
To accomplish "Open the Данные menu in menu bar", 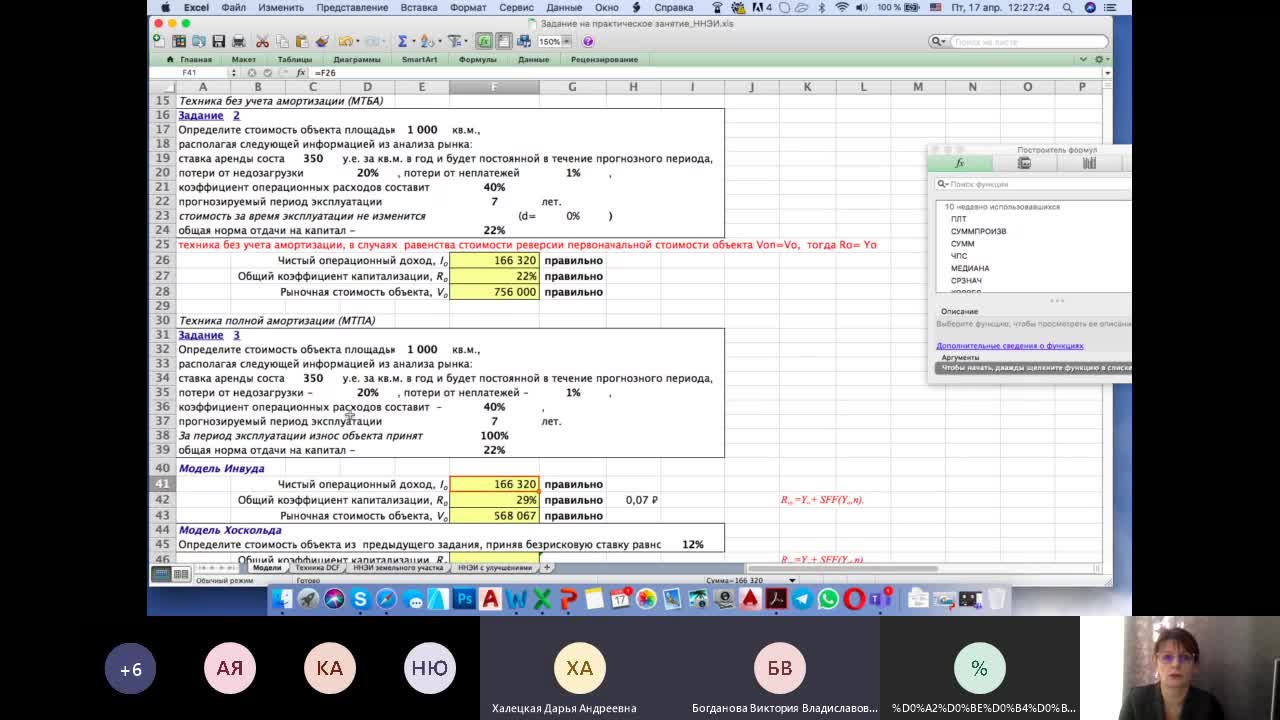I will point(564,7).
